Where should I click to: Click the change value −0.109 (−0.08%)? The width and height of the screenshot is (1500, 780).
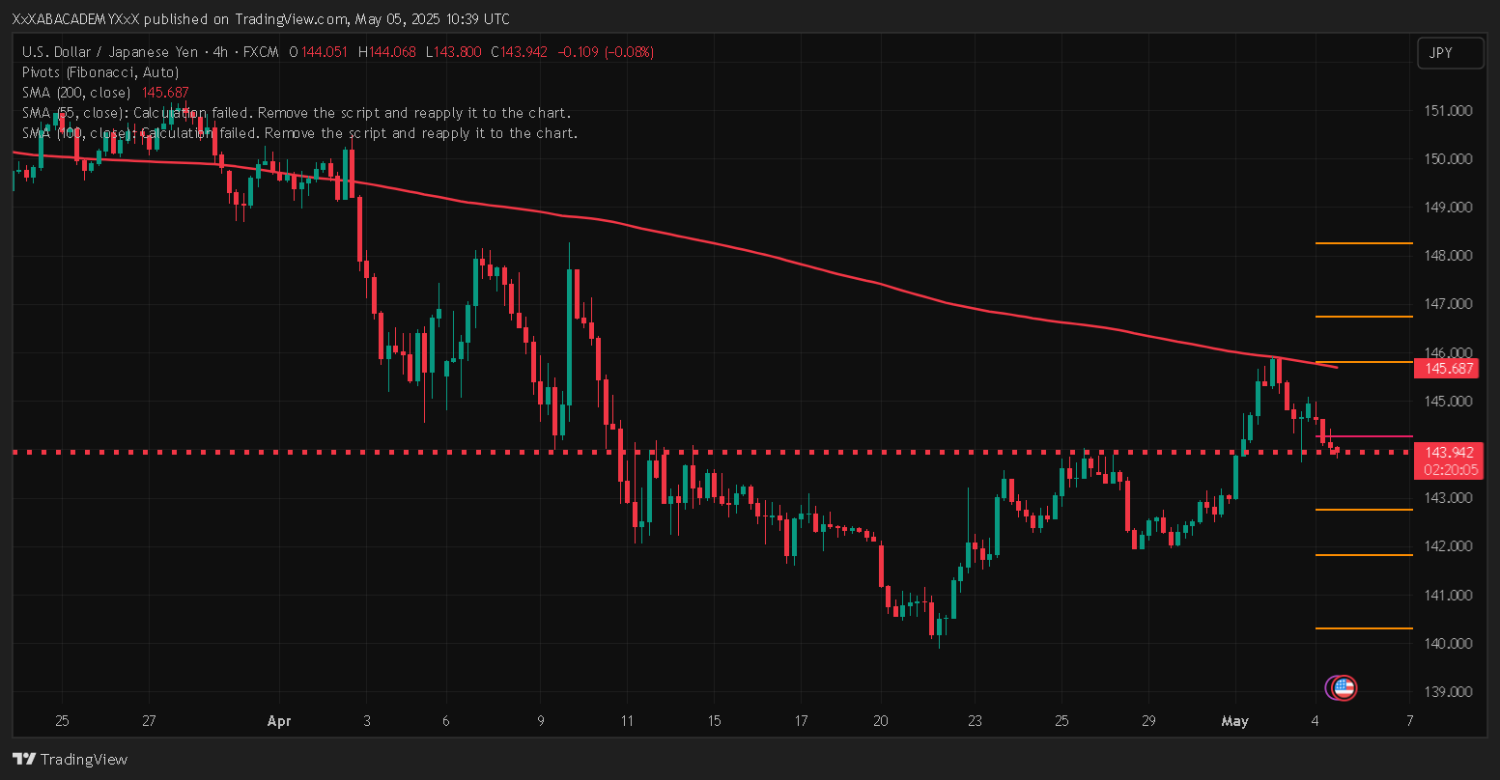pos(604,52)
